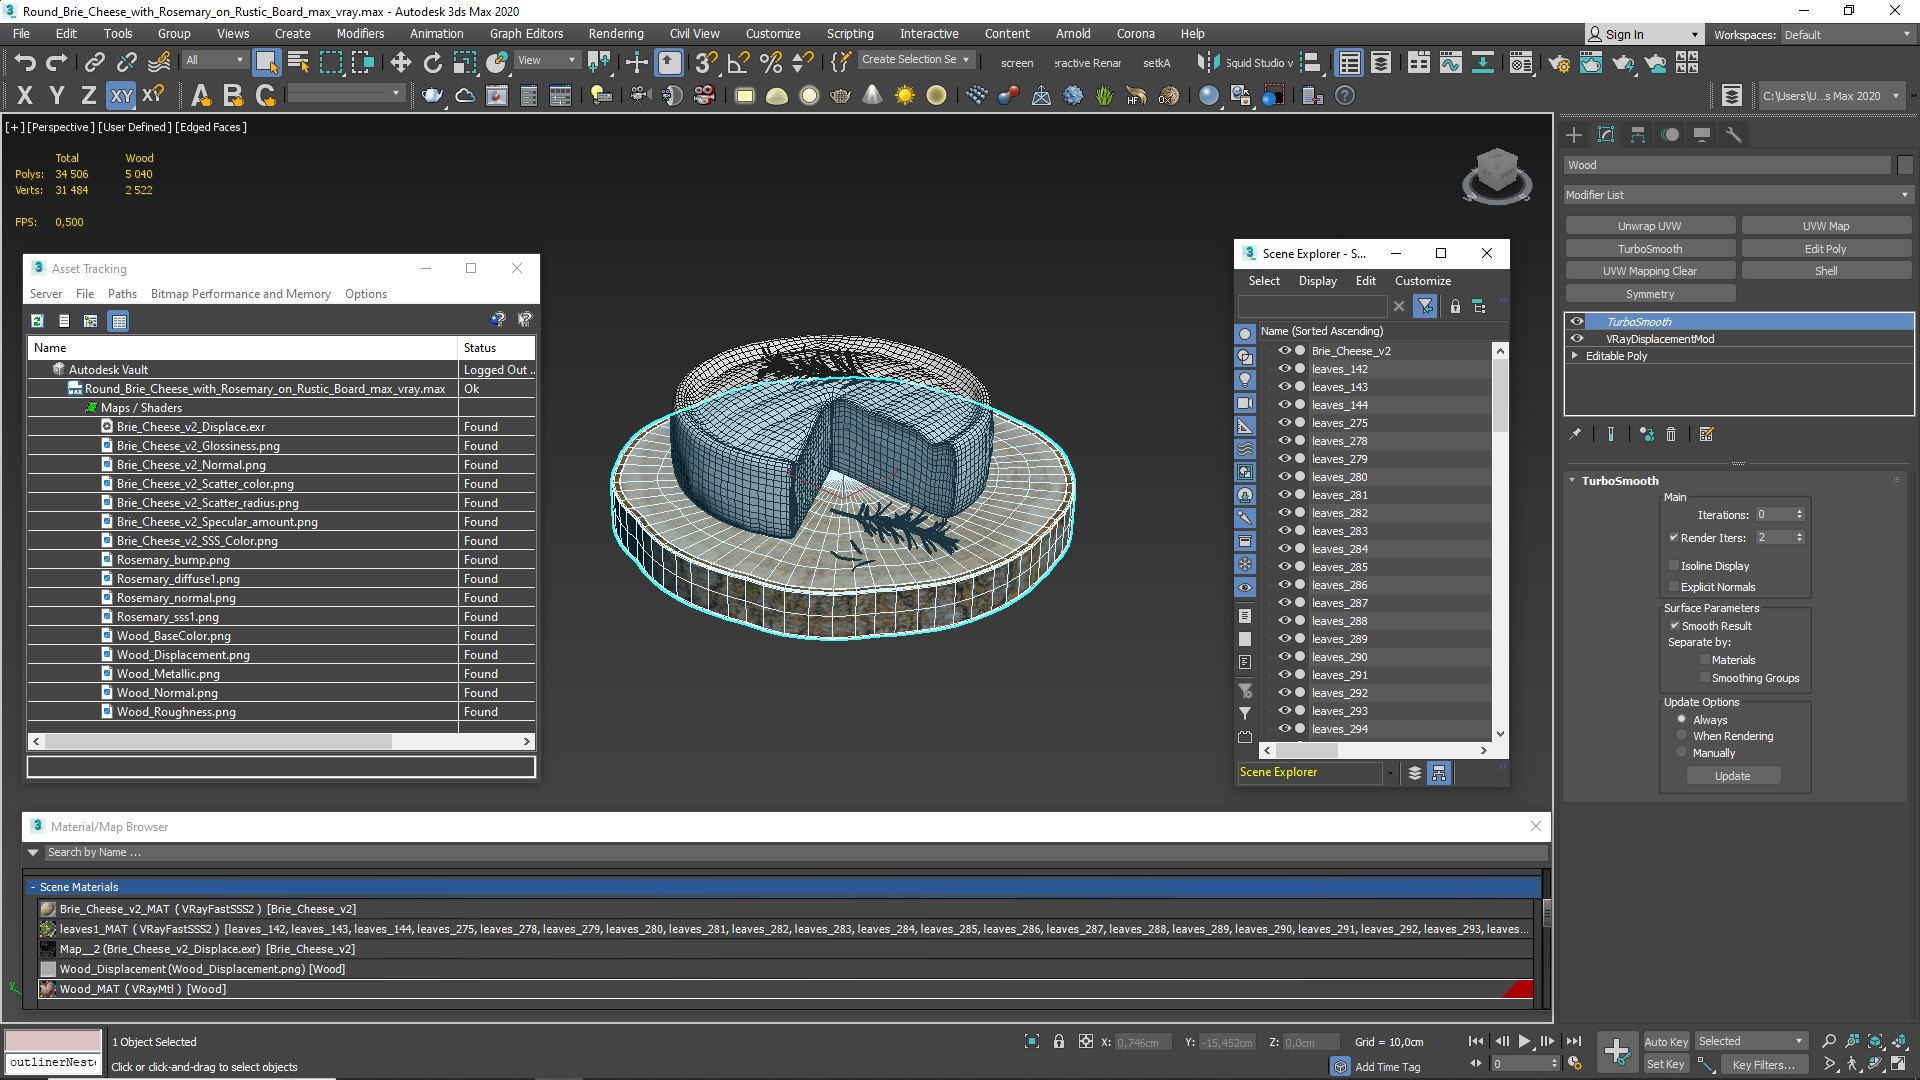Toggle Explicit Normals checkbox
The width and height of the screenshot is (1920, 1080).
click(1673, 586)
